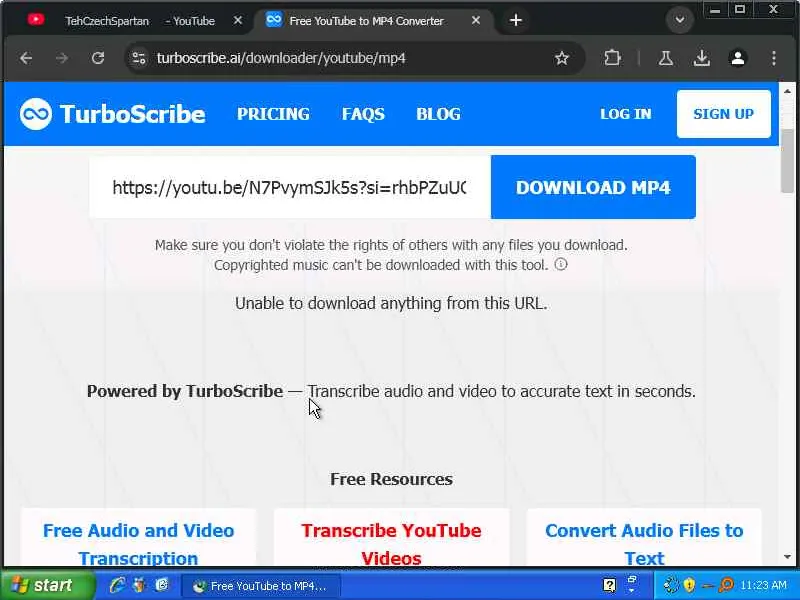Image resolution: width=800 pixels, height=600 pixels.
Task: Click the orange magnifier tray icon
Action: [x=726, y=585]
